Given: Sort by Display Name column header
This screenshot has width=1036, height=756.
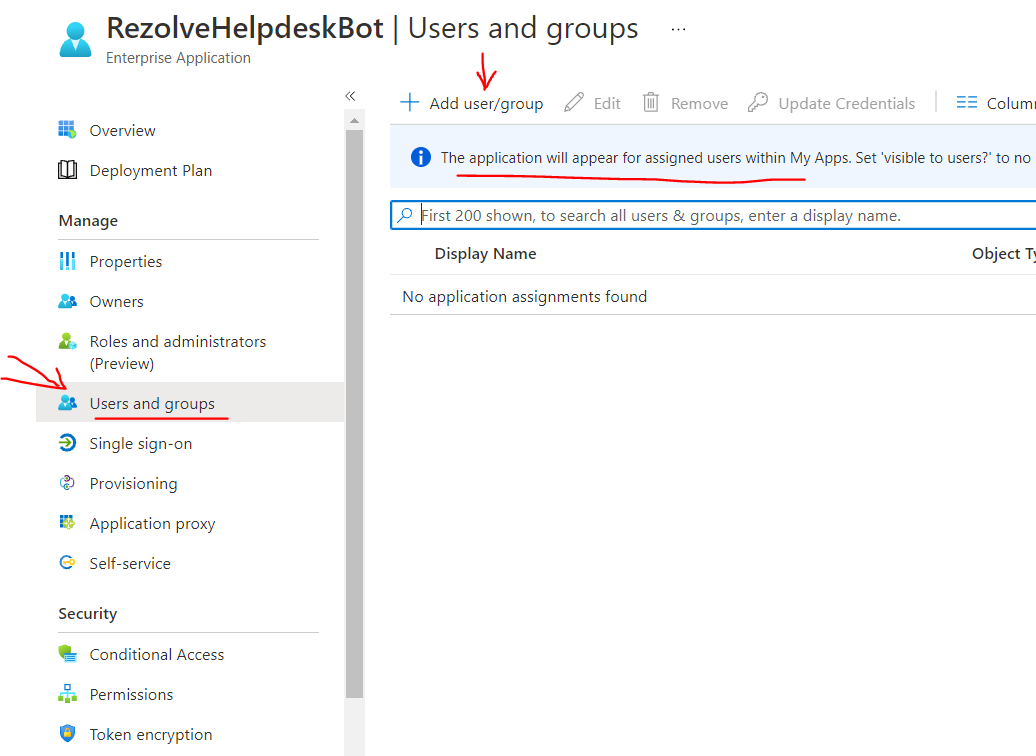Looking at the screenshot, I should (486, 254).
